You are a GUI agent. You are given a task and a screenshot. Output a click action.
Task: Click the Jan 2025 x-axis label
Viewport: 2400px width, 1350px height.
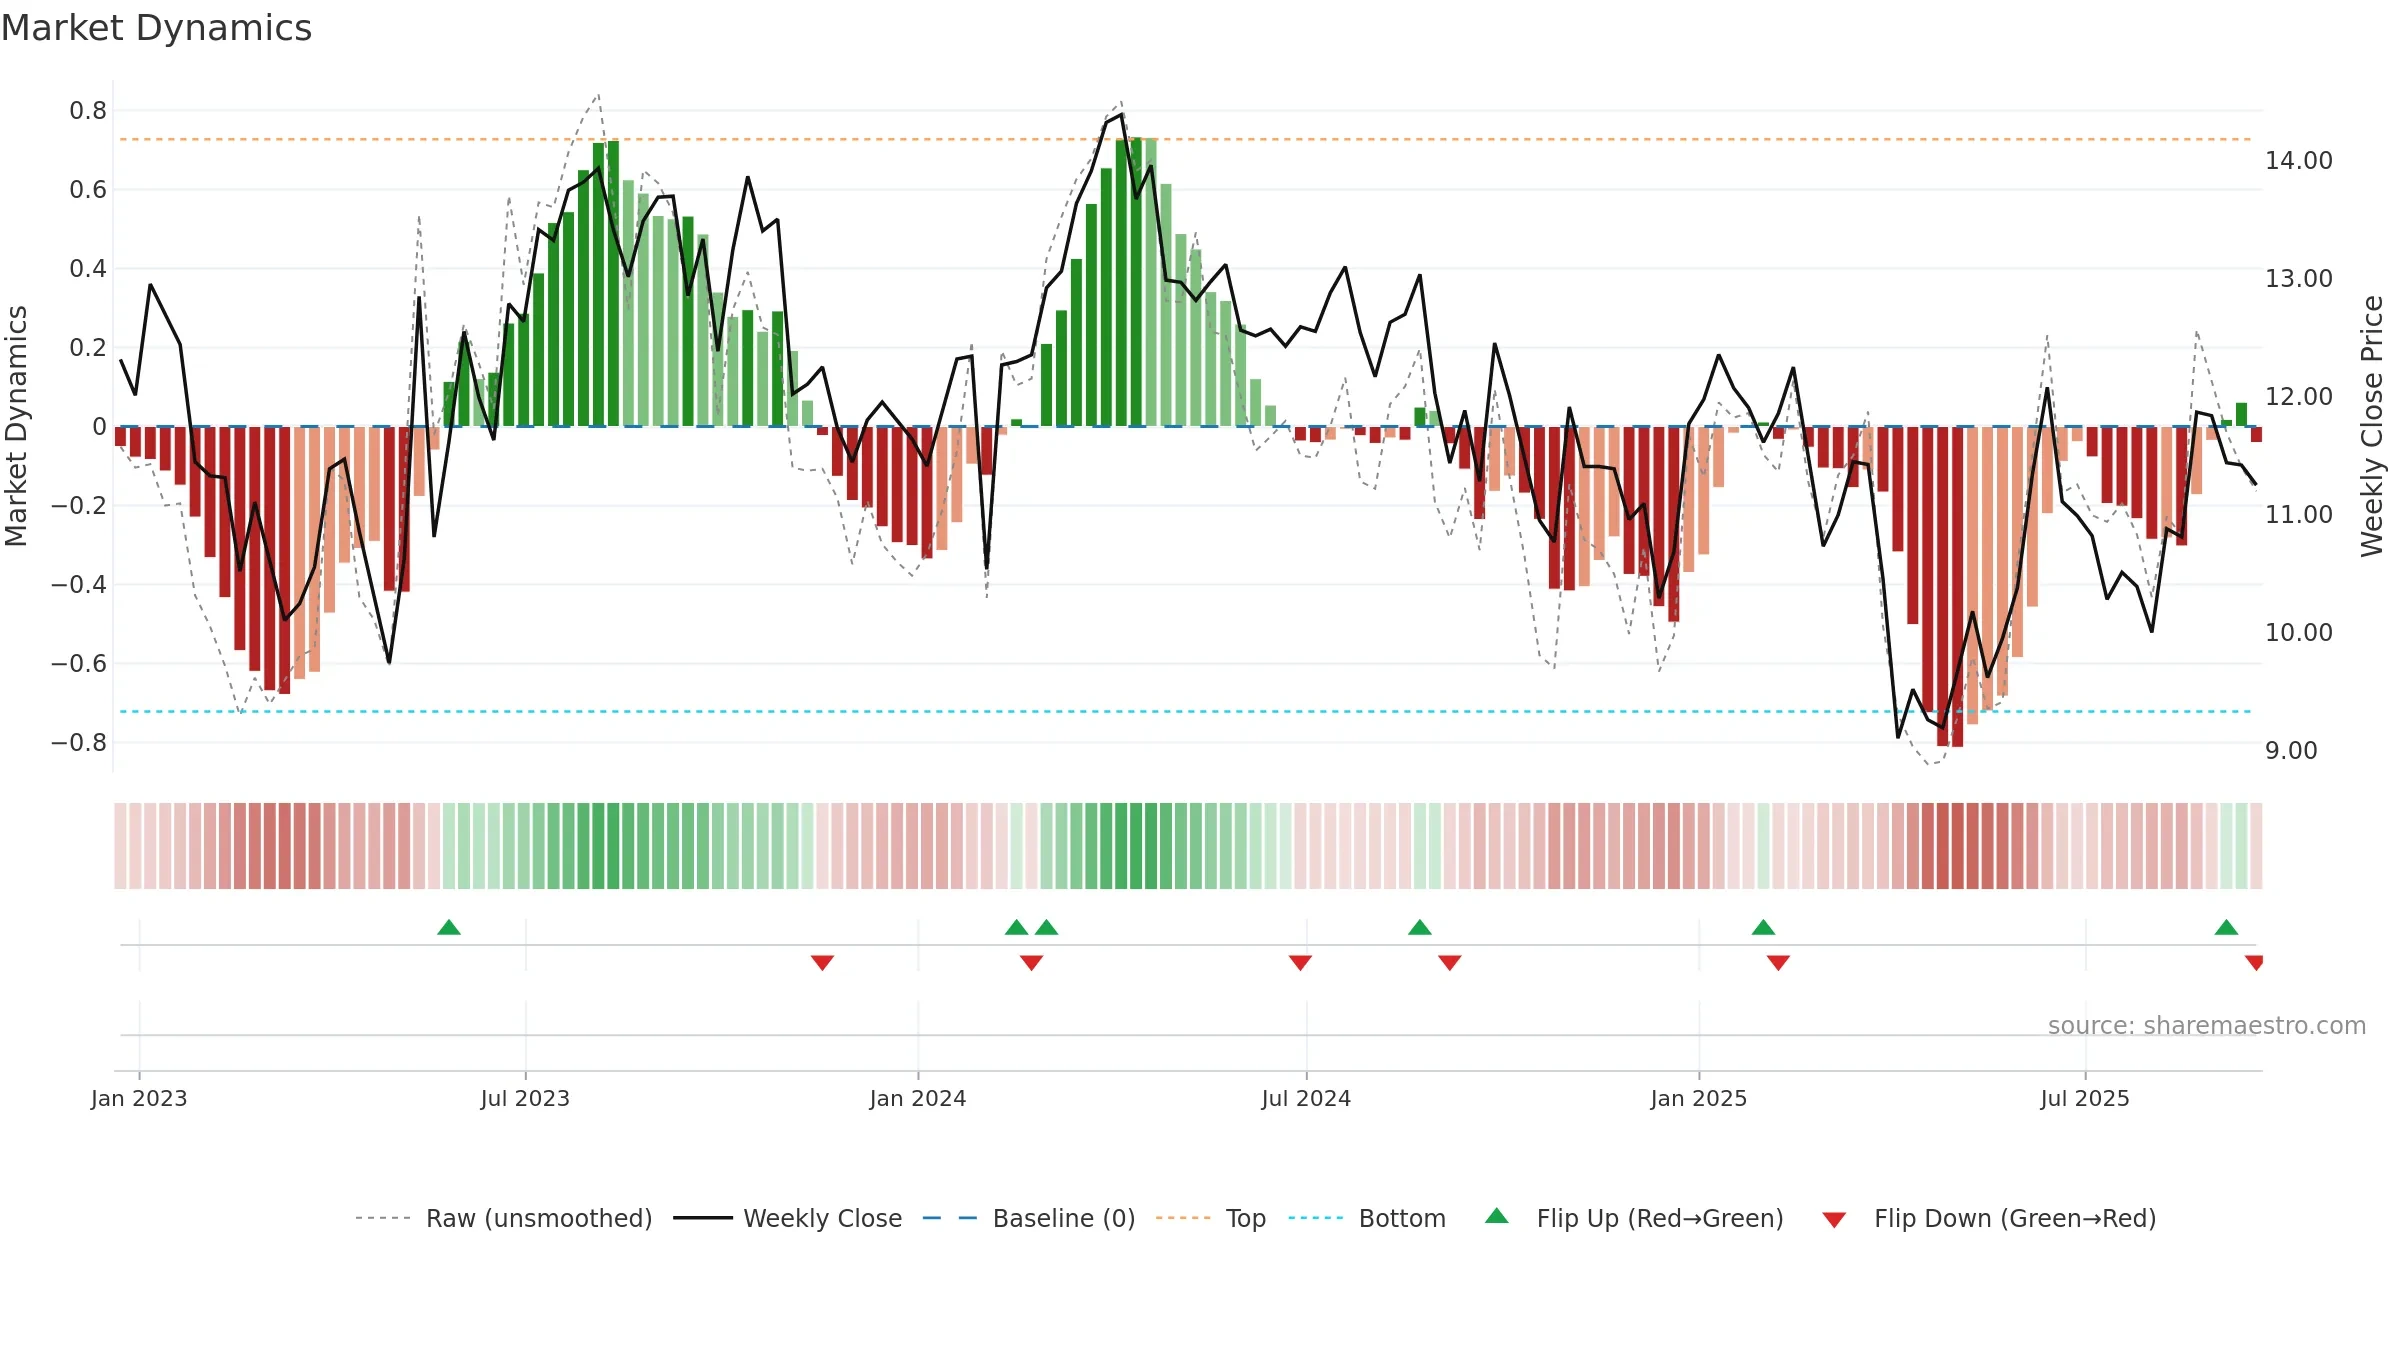[1699, 1098]
